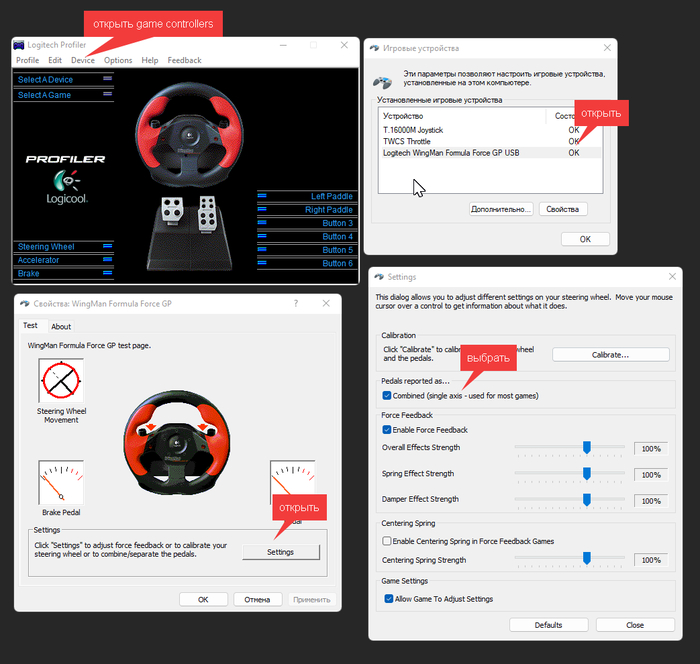Select T.16000M Joystick in the device list
Viewport: 700px width, 664px height.
click(490, 130)
